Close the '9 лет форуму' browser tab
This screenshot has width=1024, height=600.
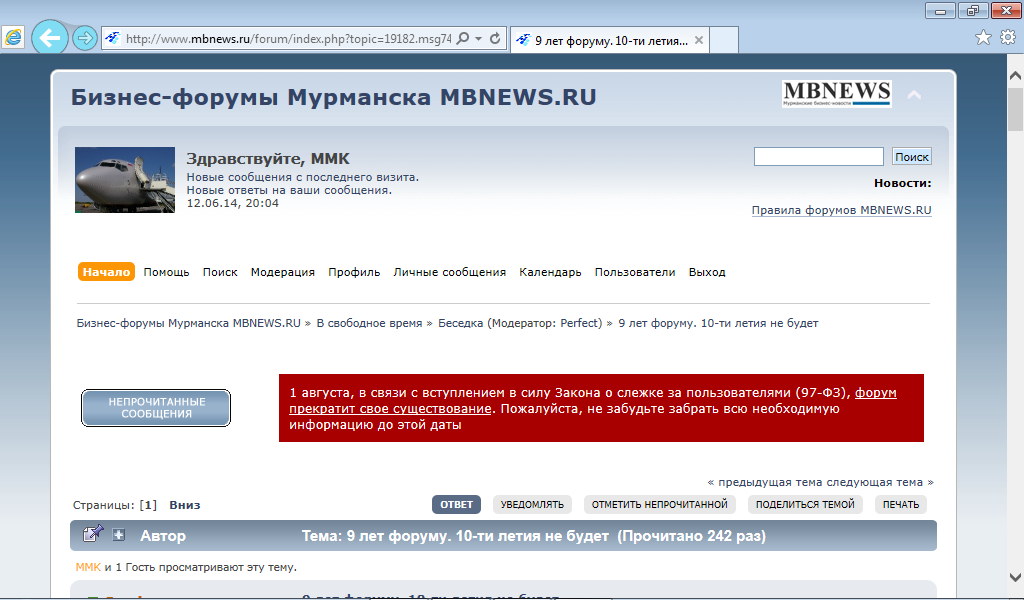[x=699, y=41]
